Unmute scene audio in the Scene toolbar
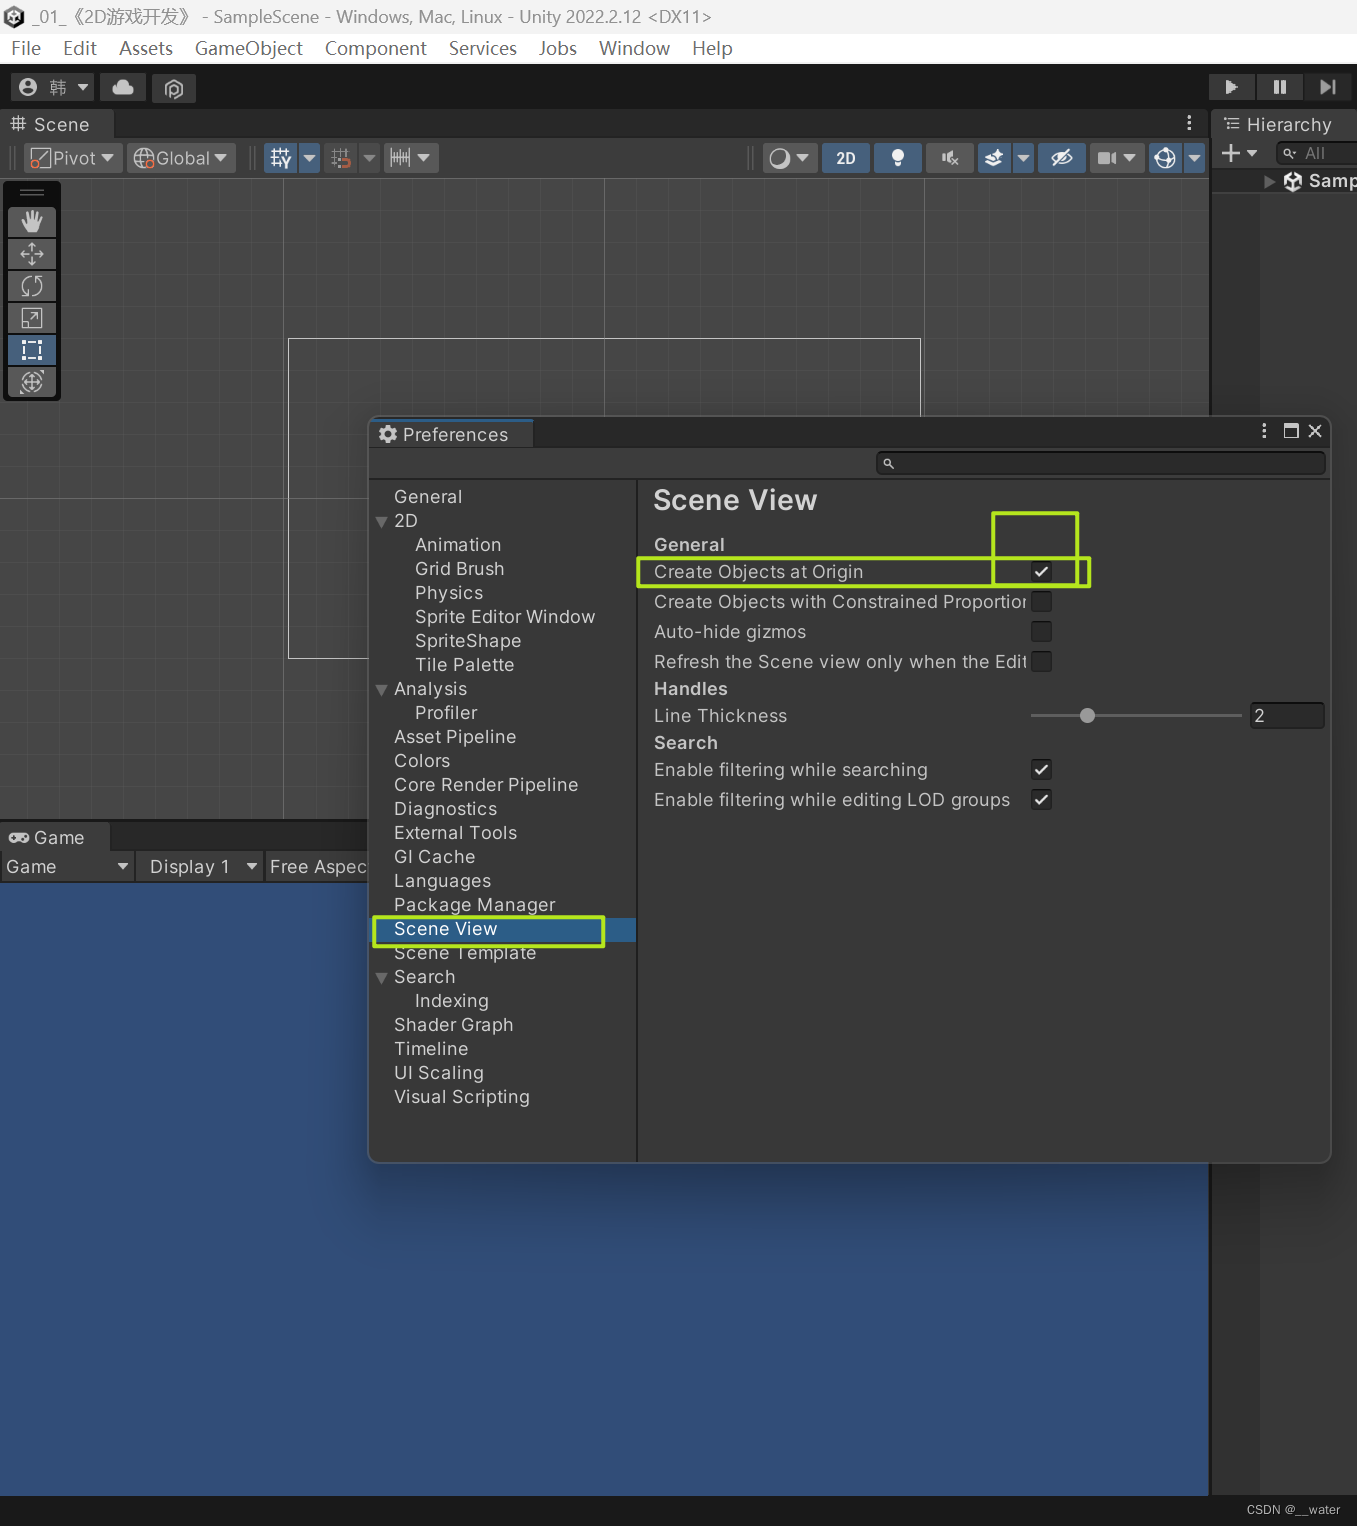1357x1526 pixels. [x=948, y=157]
